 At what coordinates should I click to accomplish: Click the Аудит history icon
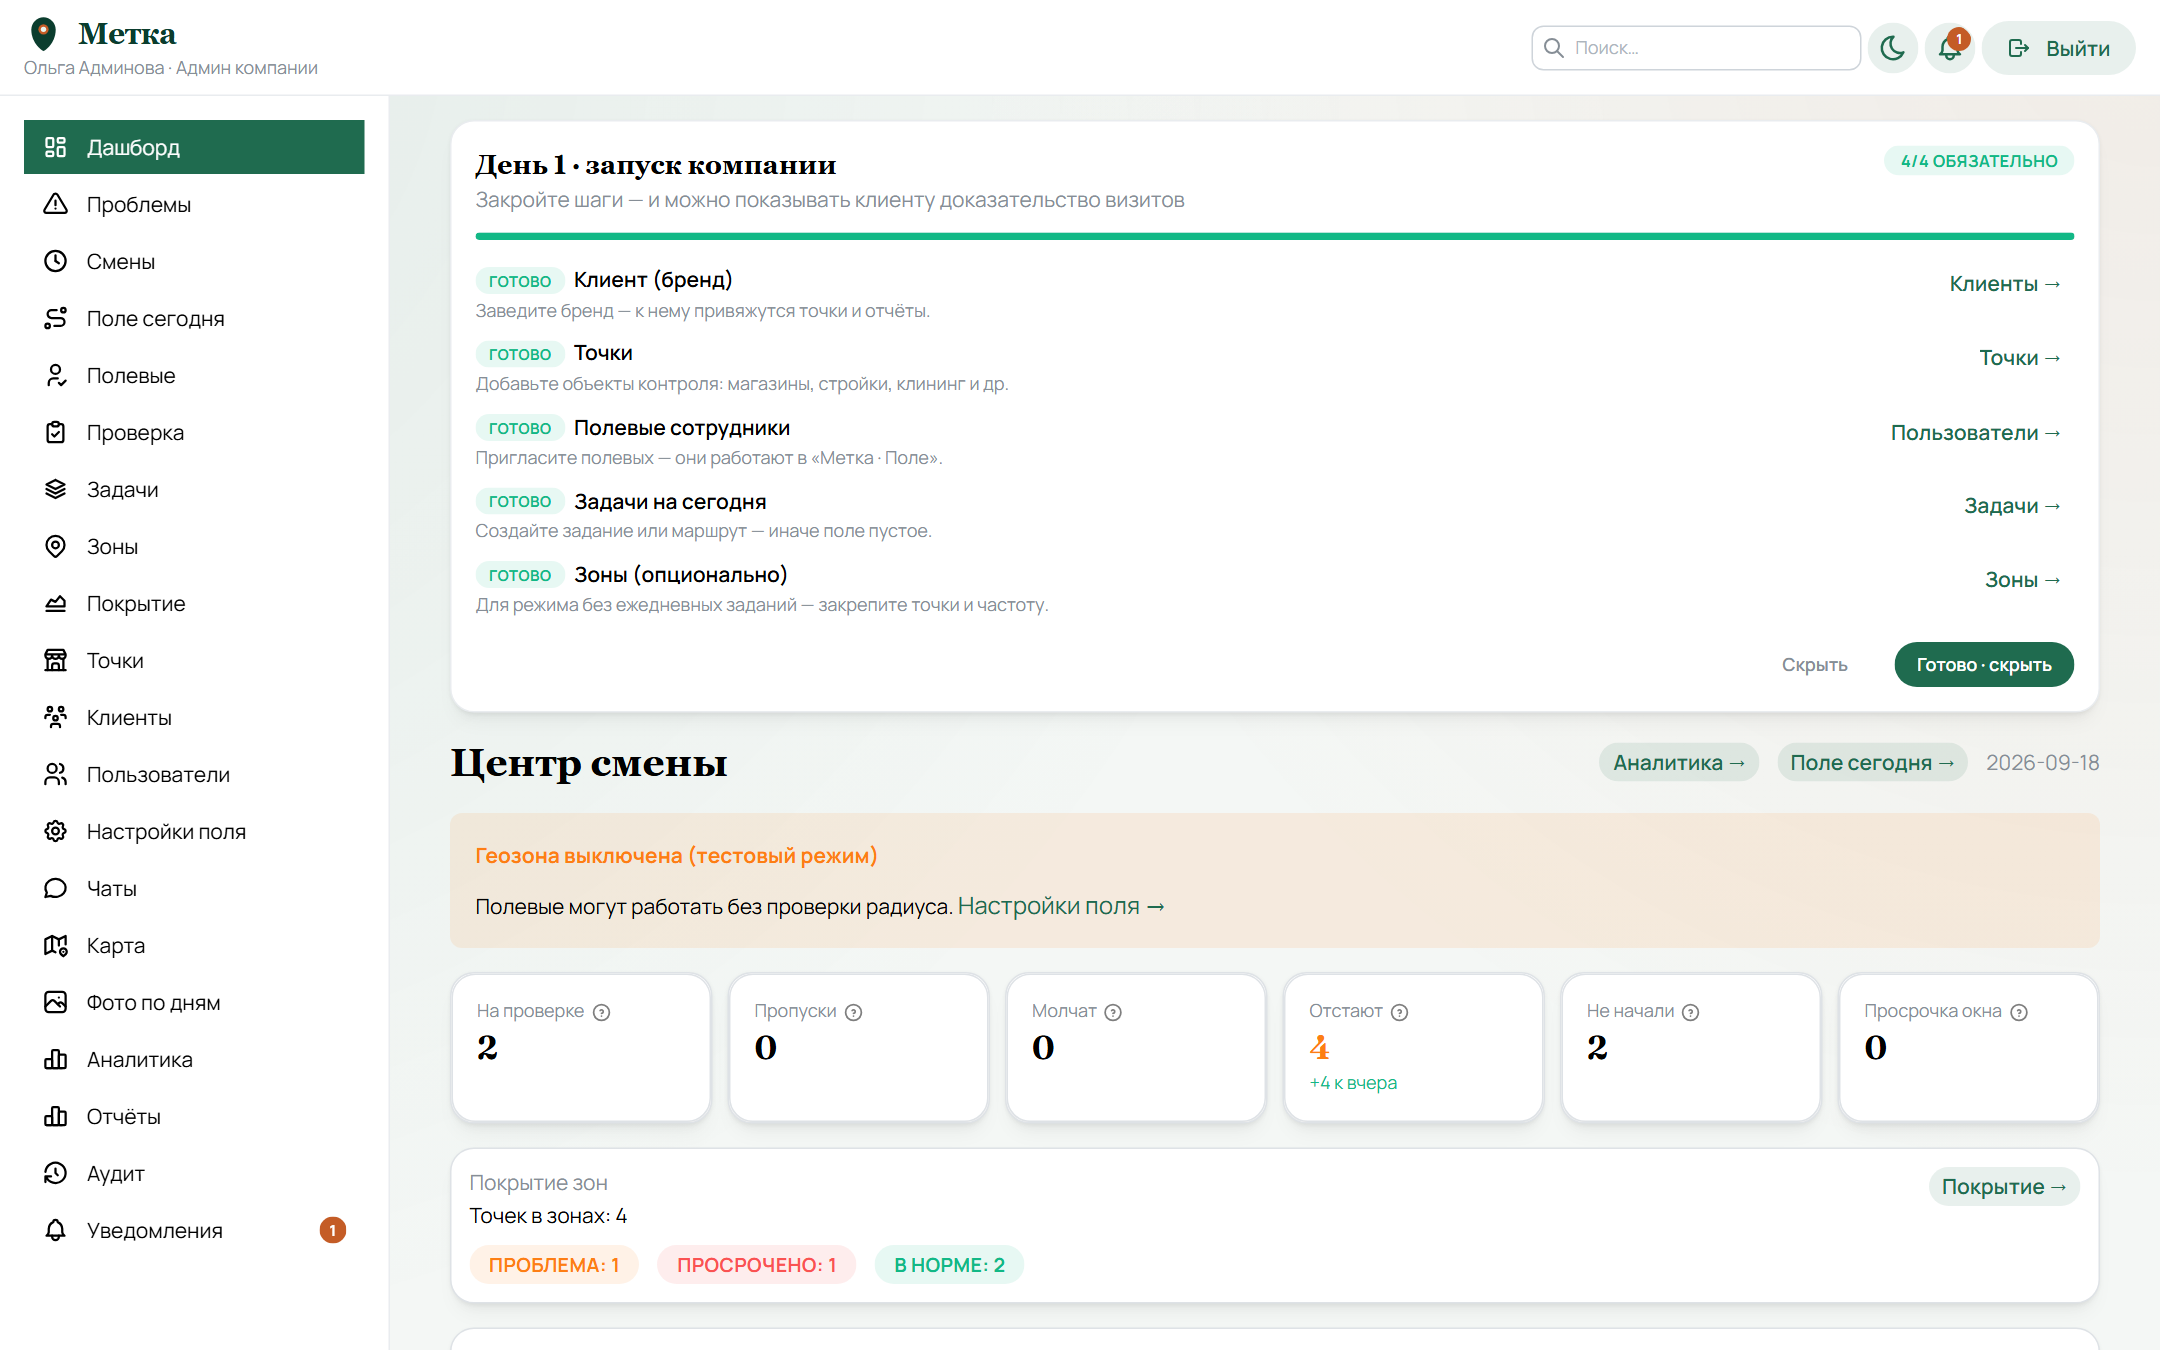(56, 1173)
